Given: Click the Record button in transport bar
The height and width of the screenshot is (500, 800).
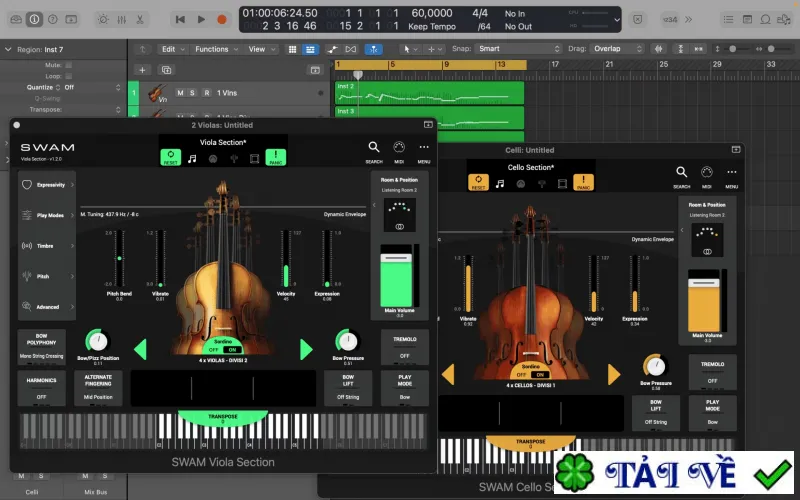Looking at the screenshot, I should pos(222,19).
